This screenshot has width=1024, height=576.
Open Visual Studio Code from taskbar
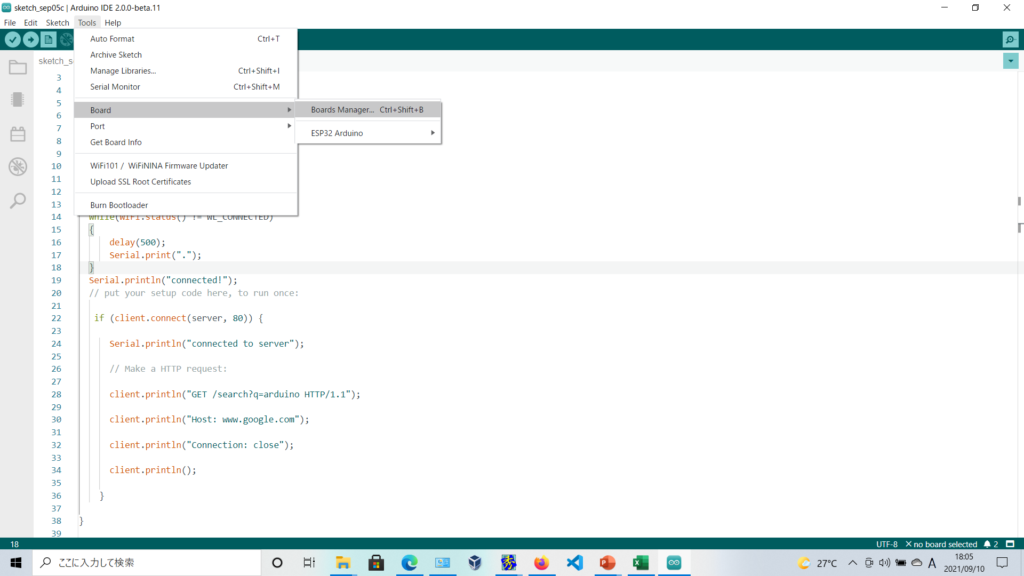pos(575,562)
